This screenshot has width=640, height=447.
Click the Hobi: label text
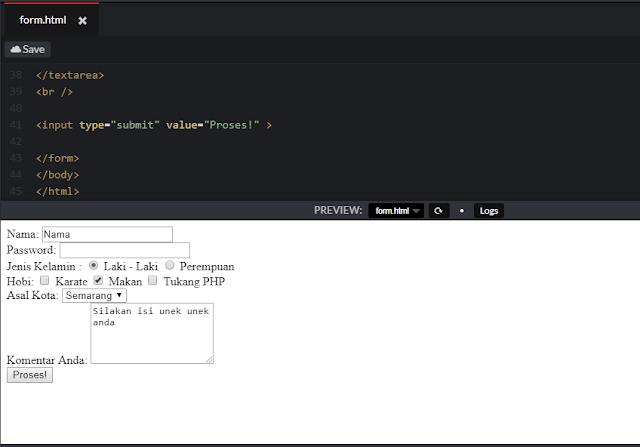point(20,282)
